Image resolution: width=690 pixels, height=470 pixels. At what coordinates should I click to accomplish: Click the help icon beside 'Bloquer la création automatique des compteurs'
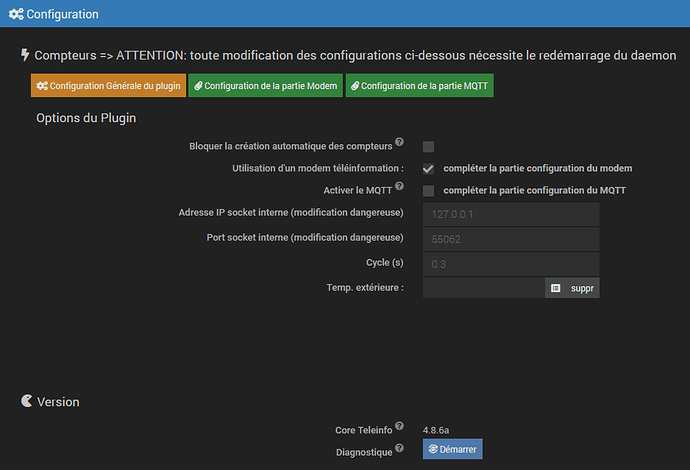coord(400,143)
